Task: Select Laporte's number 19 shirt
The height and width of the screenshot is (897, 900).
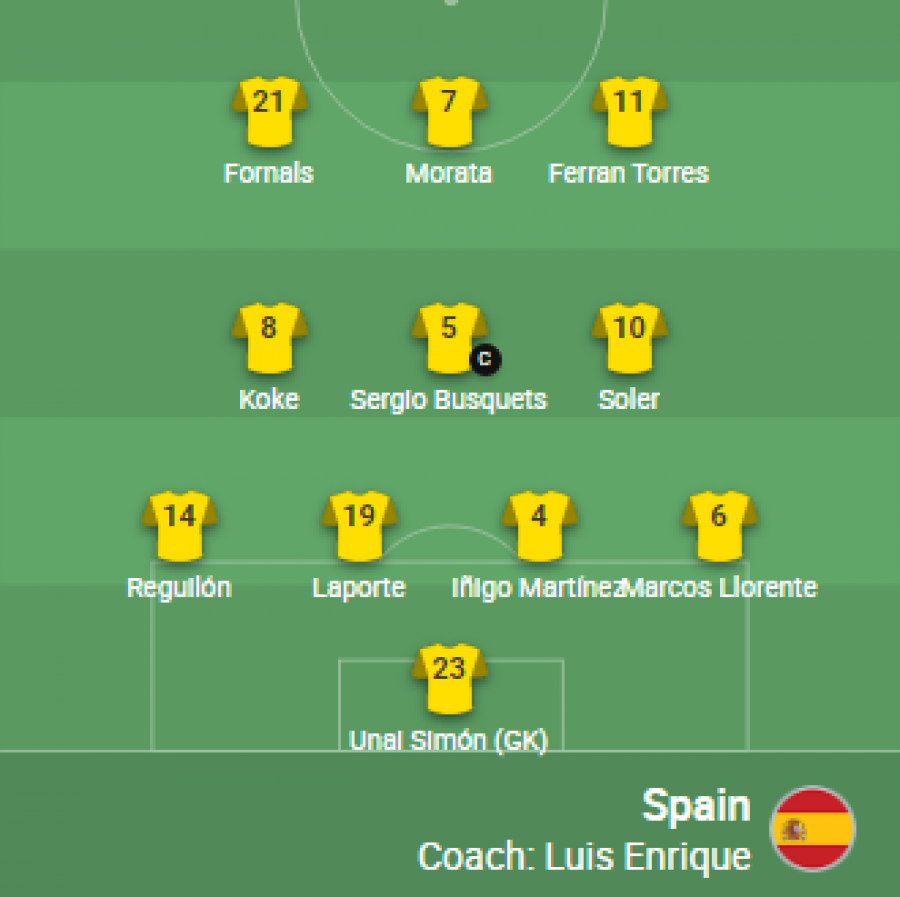Action: [x=360, y=526]
